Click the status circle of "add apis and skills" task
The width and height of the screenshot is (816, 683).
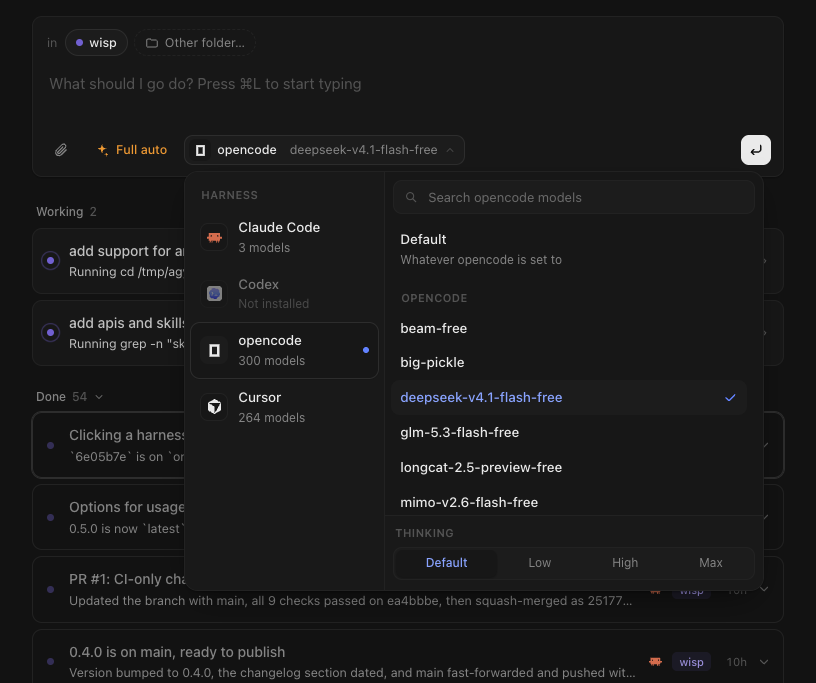coord(50,332)
